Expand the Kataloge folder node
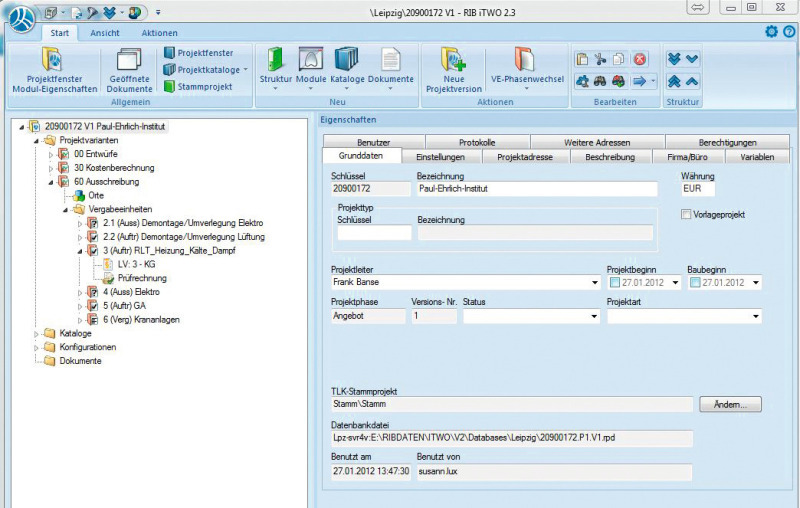This screenshot has height=508, width=800. (36, 334)
